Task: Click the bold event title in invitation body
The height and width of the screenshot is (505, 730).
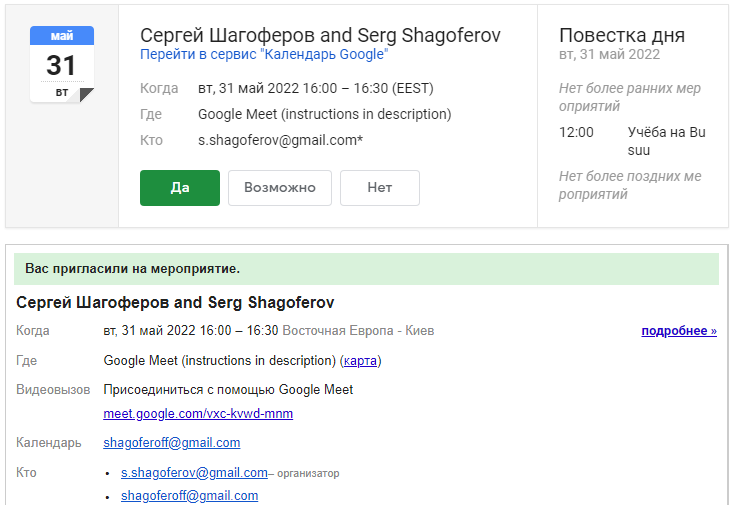Action: tap(175, 303)
